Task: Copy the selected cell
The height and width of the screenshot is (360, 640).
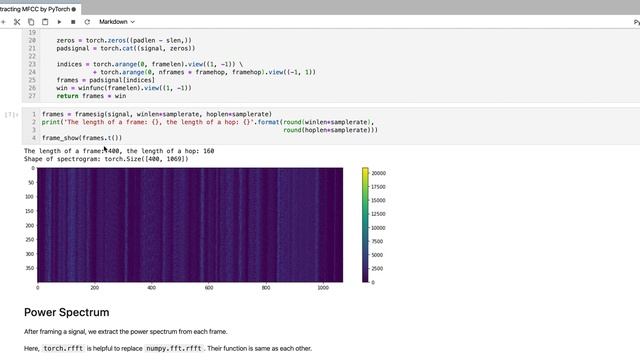Action: point(31,22)
